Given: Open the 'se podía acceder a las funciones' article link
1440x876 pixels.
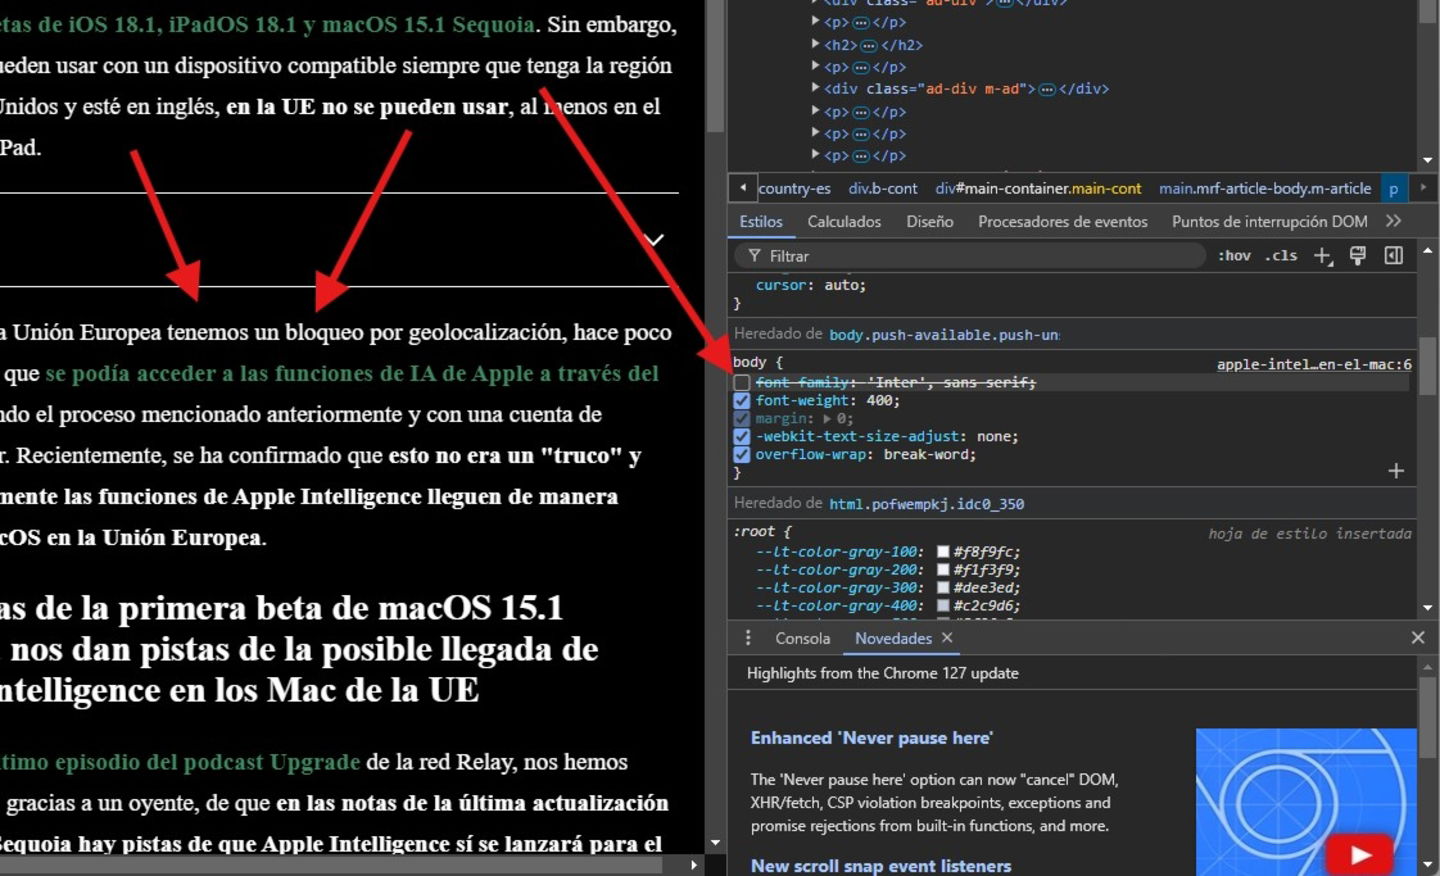Looking at the screenshot, I should 352,373.
